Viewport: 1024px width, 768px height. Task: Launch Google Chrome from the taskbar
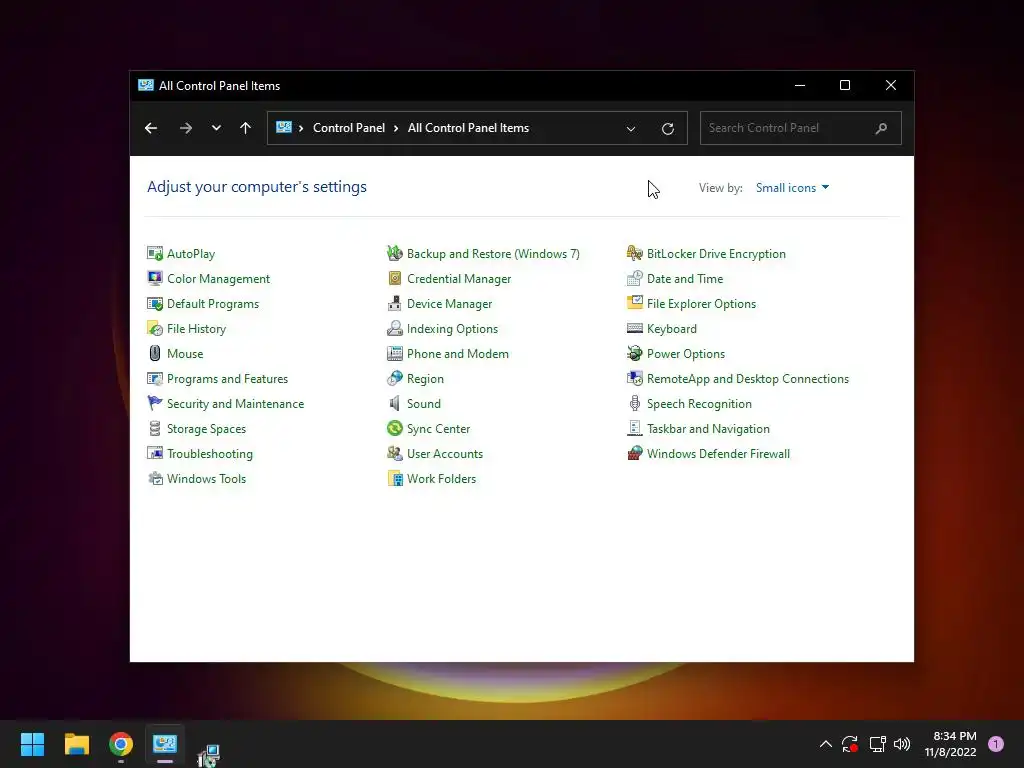pyautogui.click(x=121, y=744)
